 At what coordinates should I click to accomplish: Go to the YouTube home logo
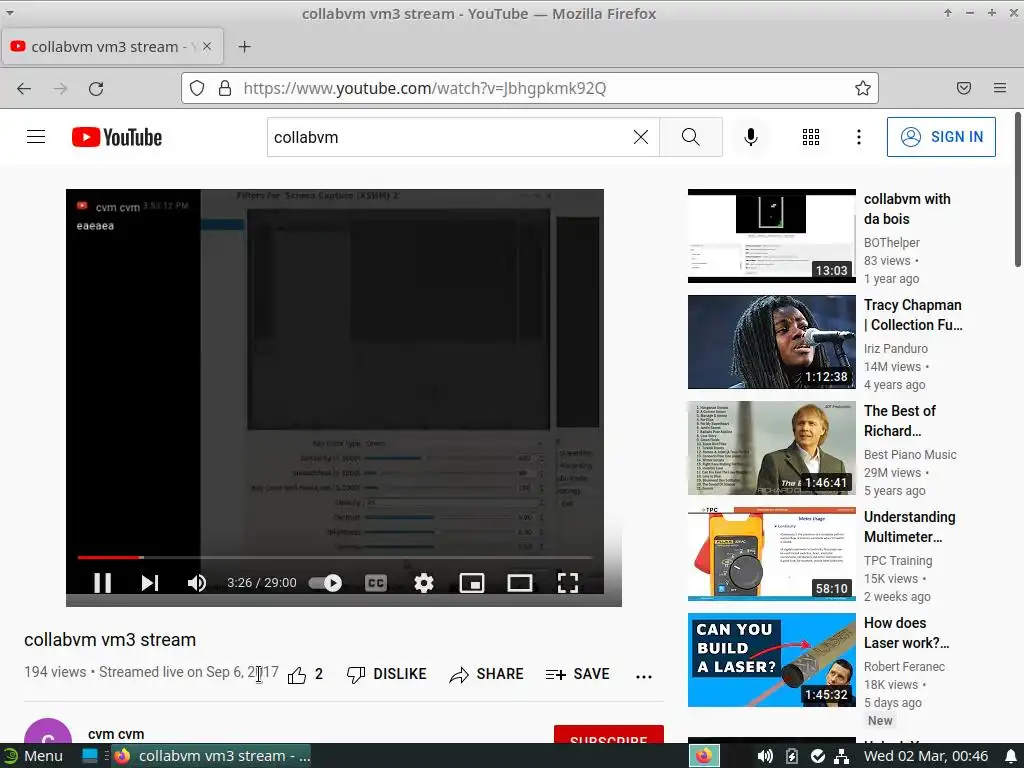[117, 137]
